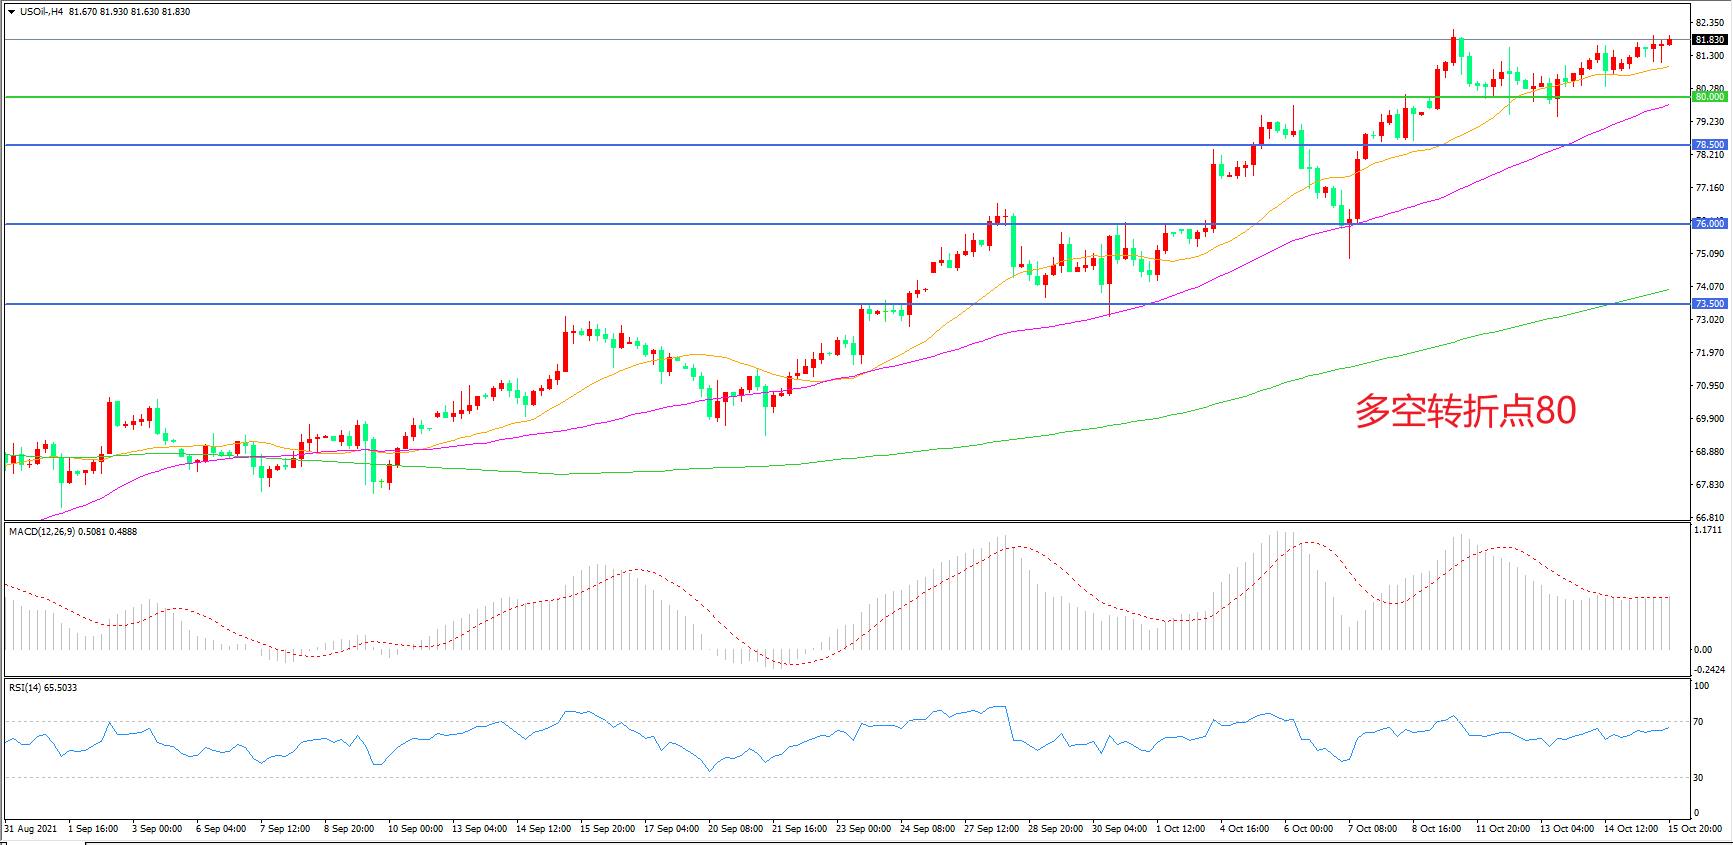Click the USOil,H4 chart title text
This screenshot has width=1733, height=845.
(41, 12)
